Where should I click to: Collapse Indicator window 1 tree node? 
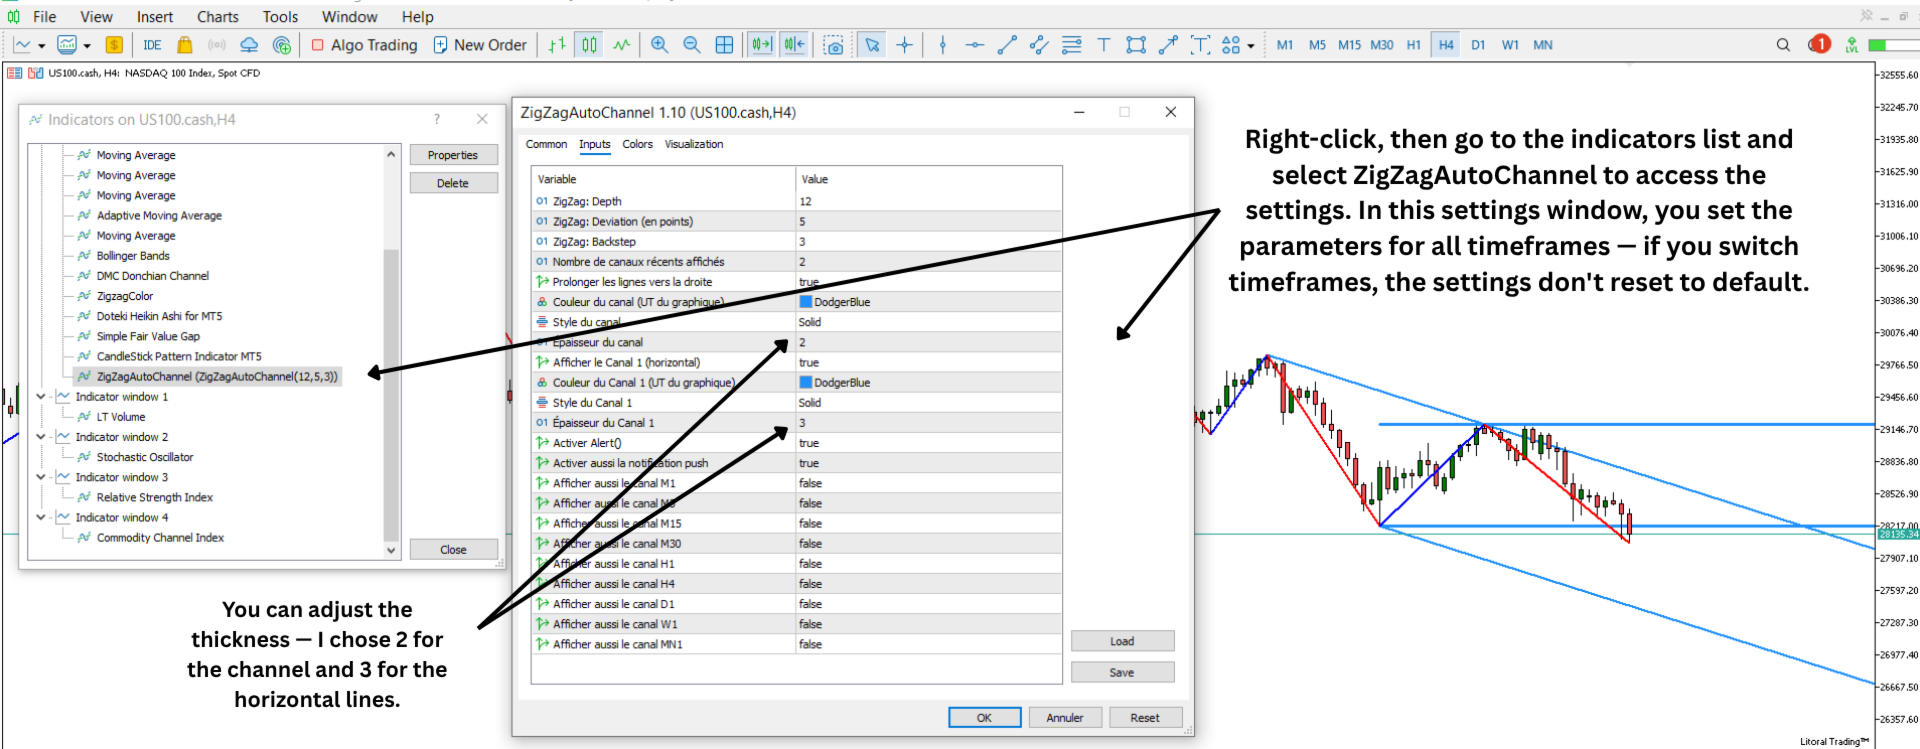[41, 397]
